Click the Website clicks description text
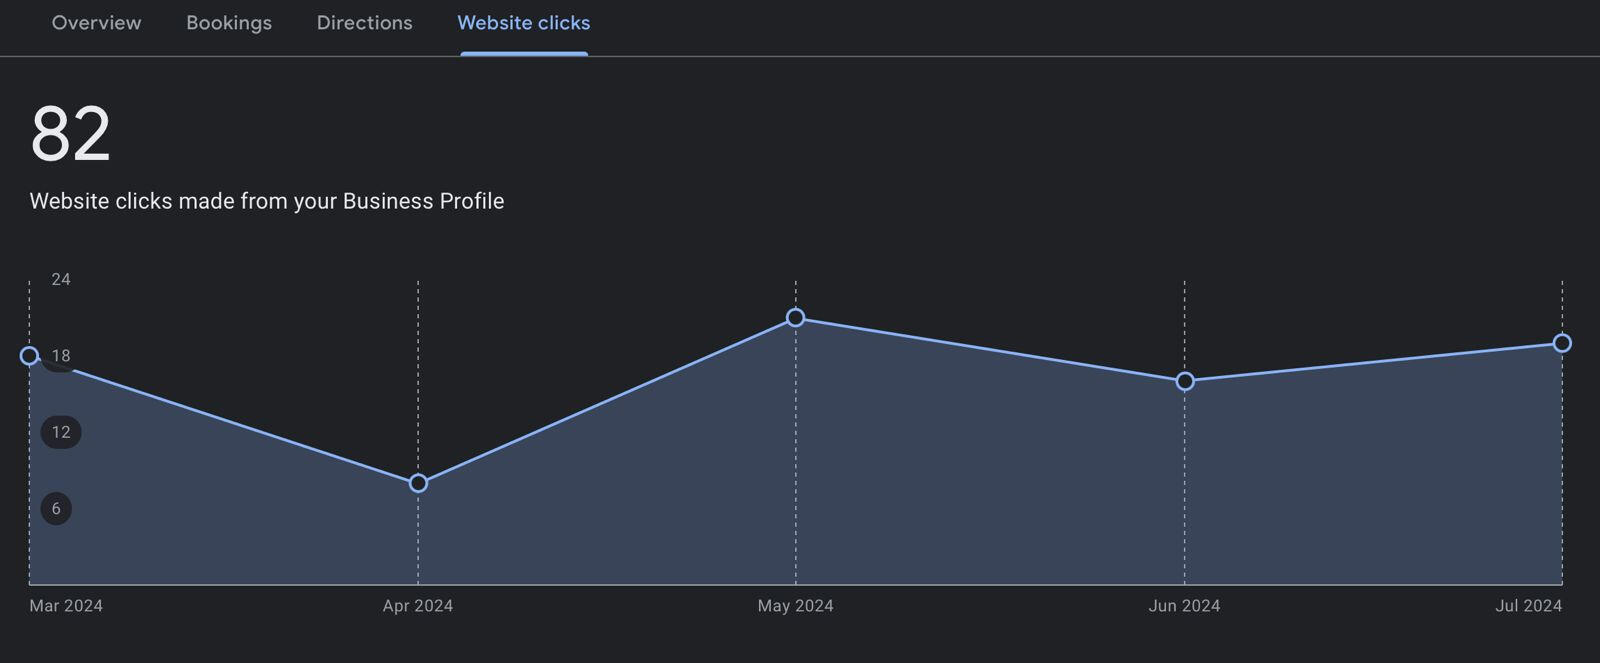 point(267,201)
